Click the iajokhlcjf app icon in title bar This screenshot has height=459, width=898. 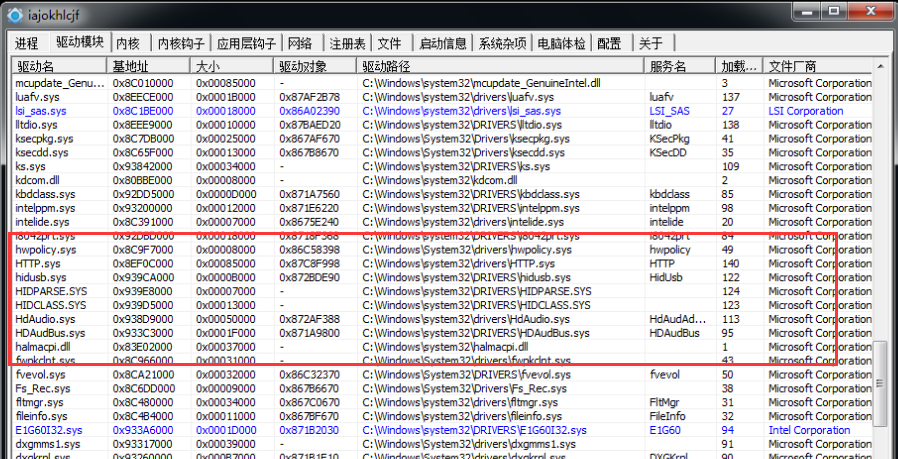click(x=15, y=14)
